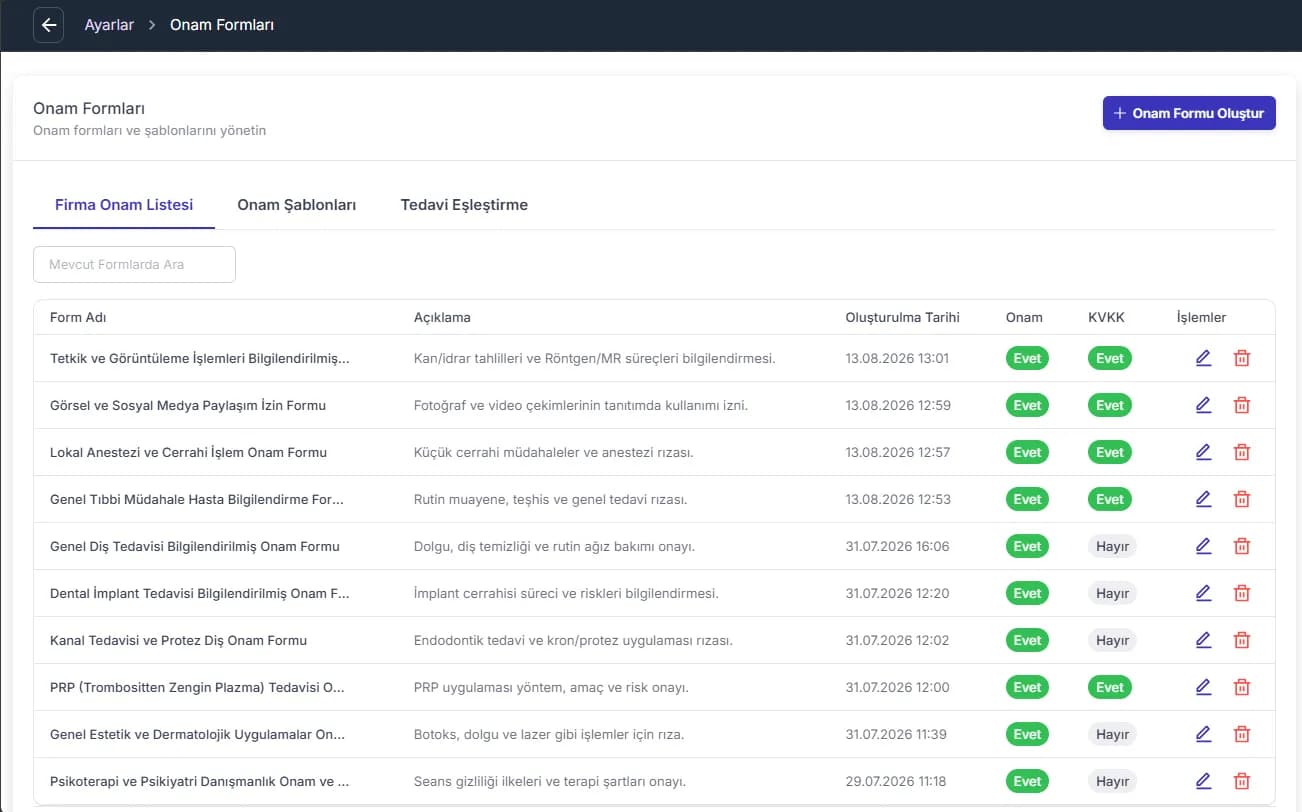Edit the Kanal Tedavisi ve Protez form
Viewport: 1302px width, 812px height.
tap(1203, 640)
